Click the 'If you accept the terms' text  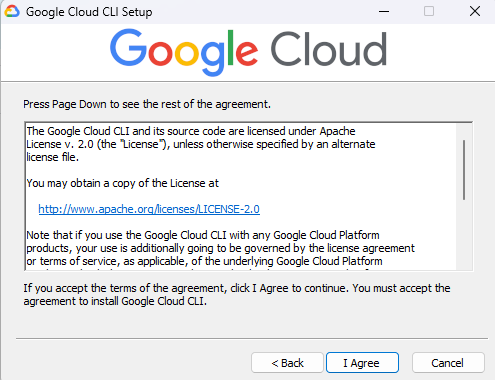coord(237,295)
